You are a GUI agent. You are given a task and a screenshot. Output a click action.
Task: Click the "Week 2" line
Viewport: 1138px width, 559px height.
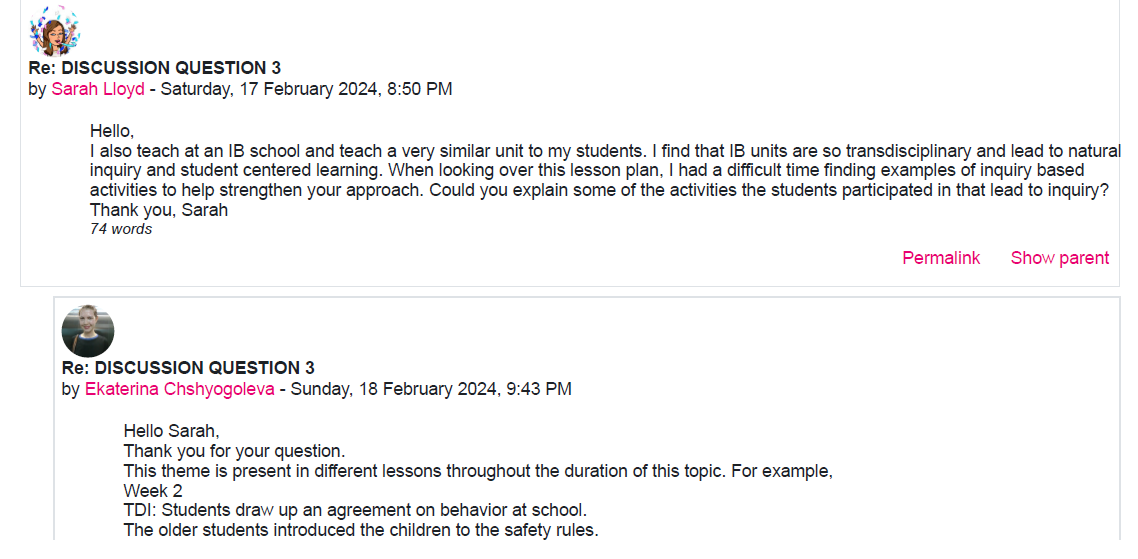coord(153,491)
